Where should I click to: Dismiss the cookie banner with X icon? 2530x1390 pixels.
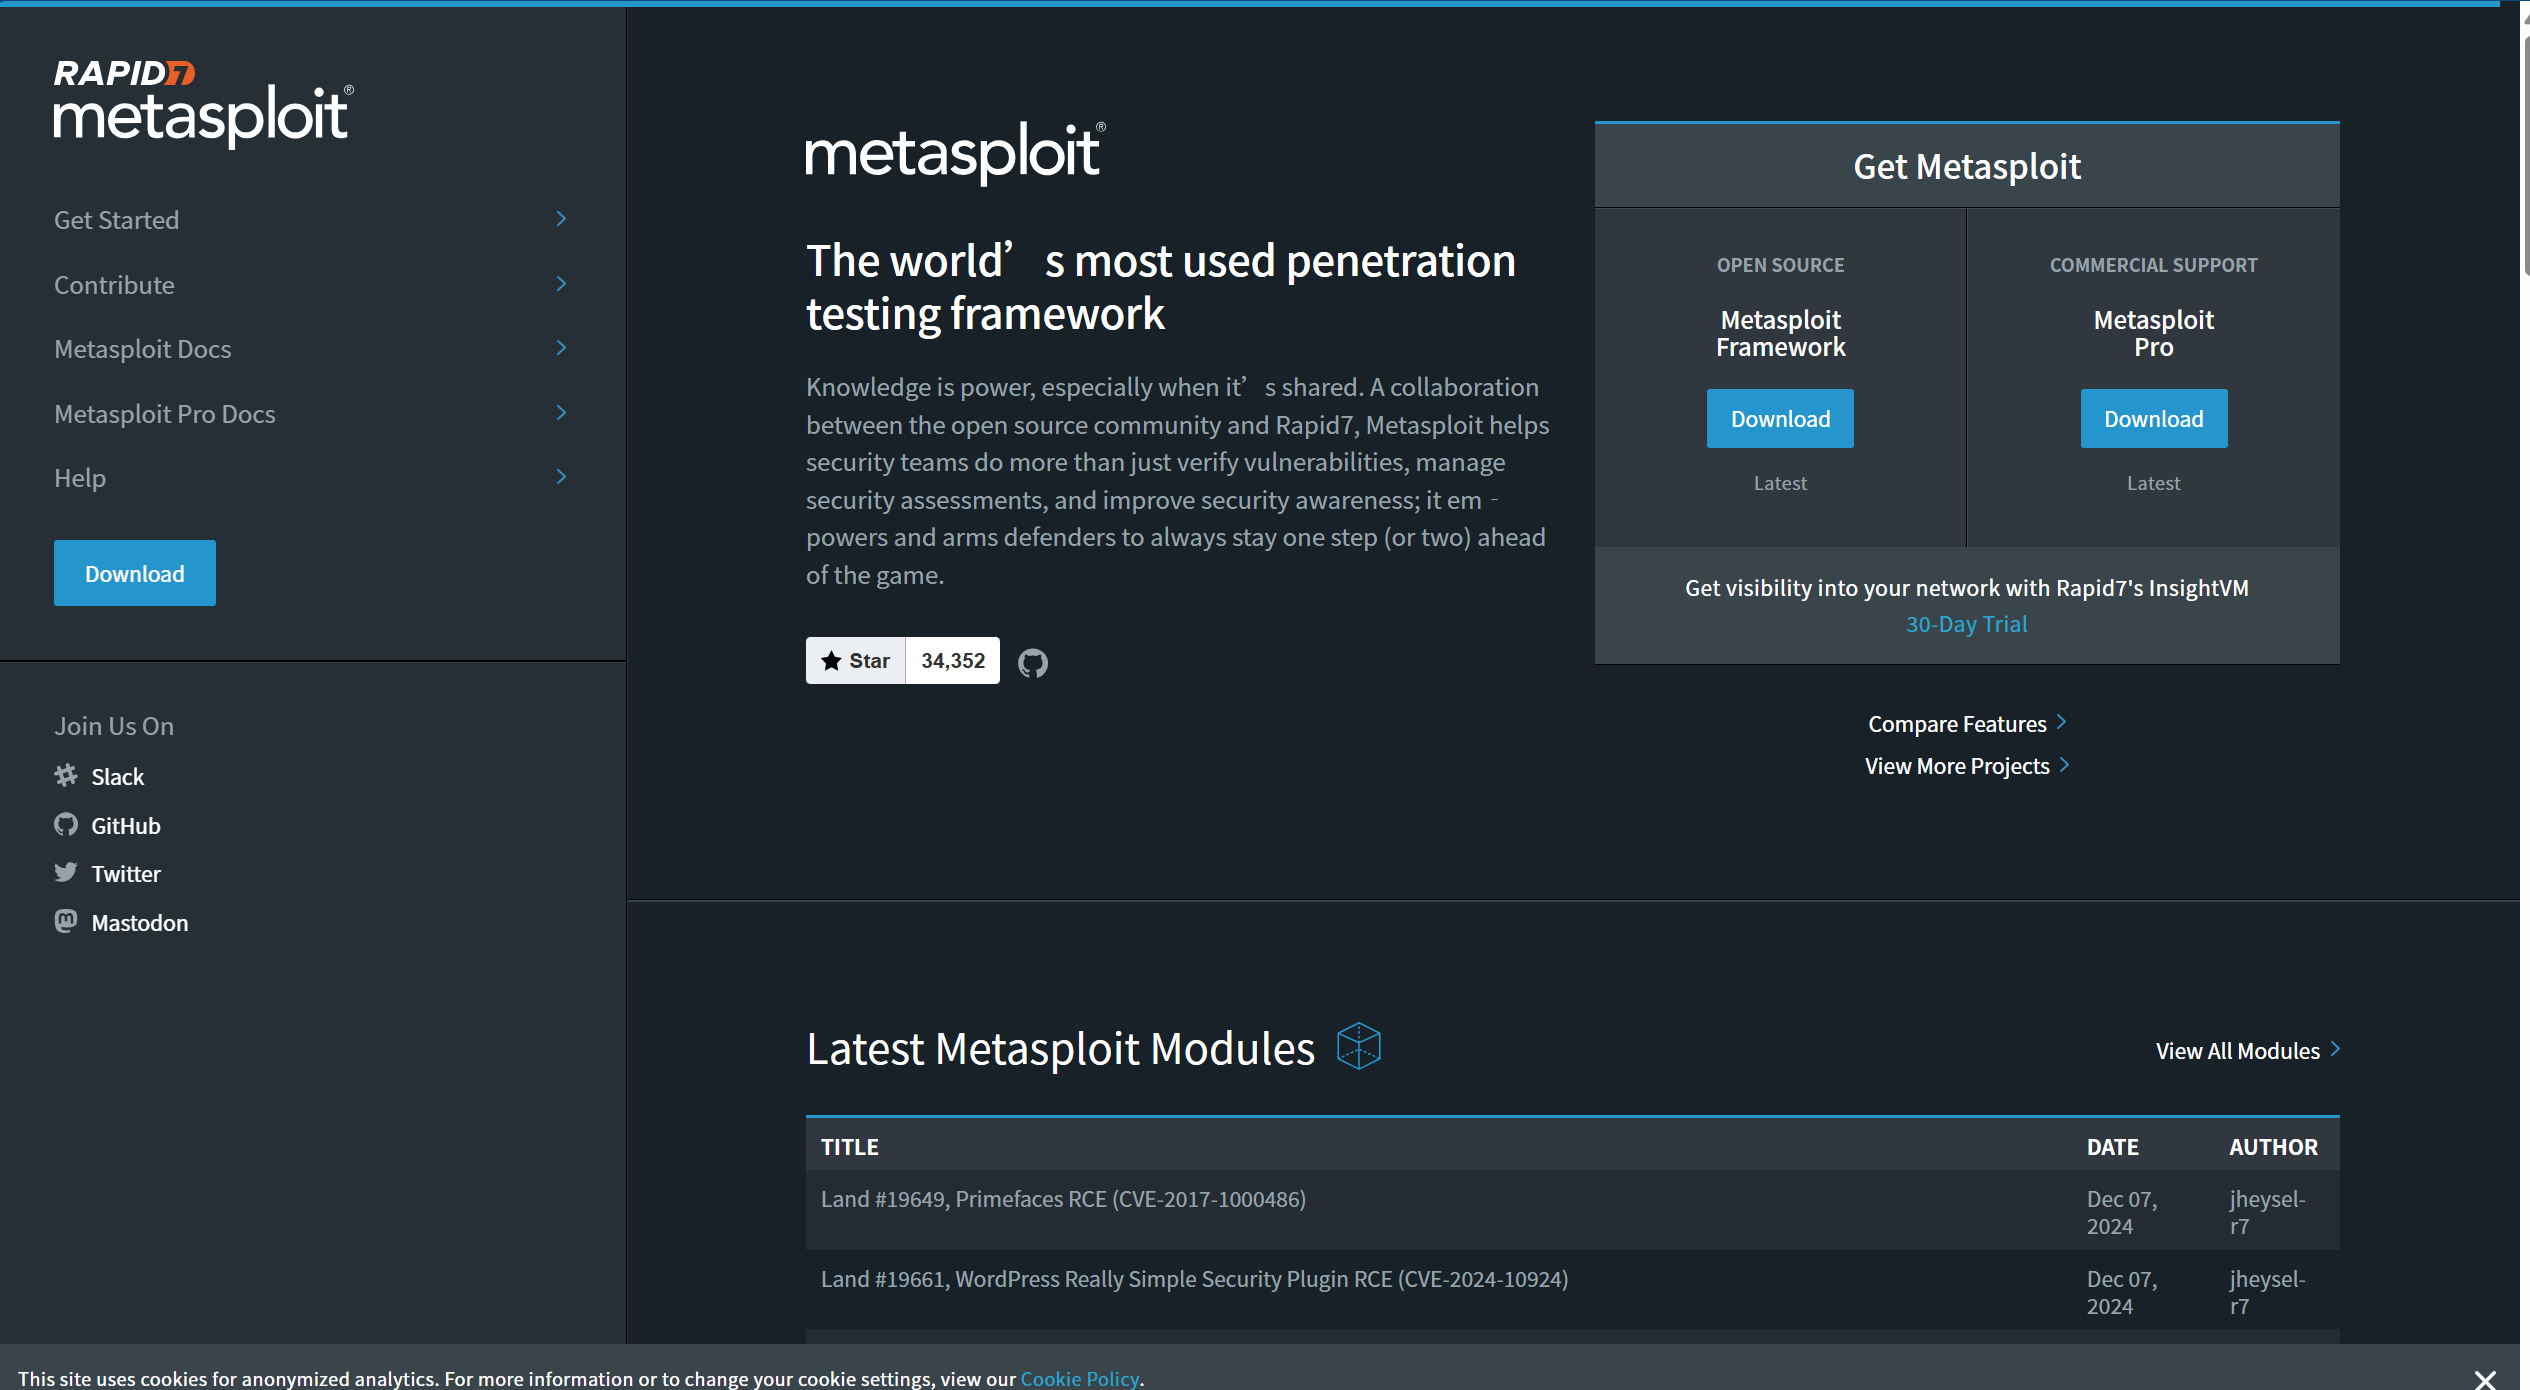point(2484,1379)
